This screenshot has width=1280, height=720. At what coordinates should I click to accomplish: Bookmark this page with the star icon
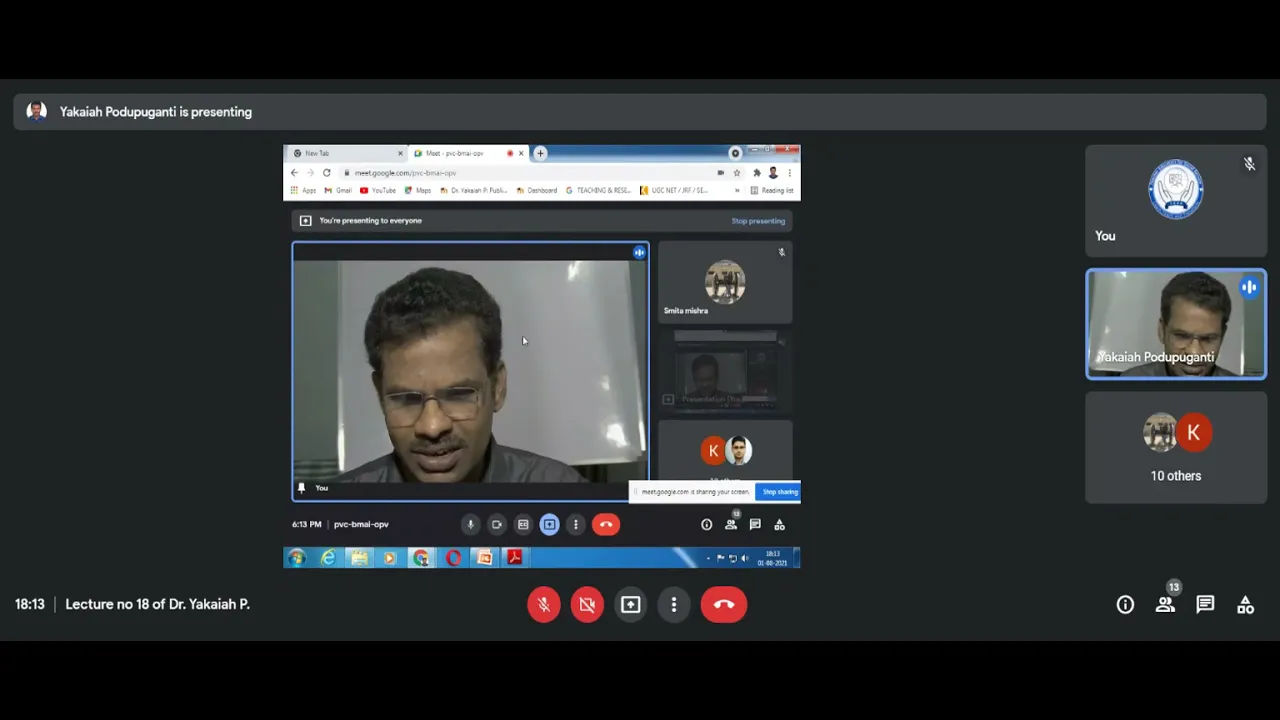(737, 173)
